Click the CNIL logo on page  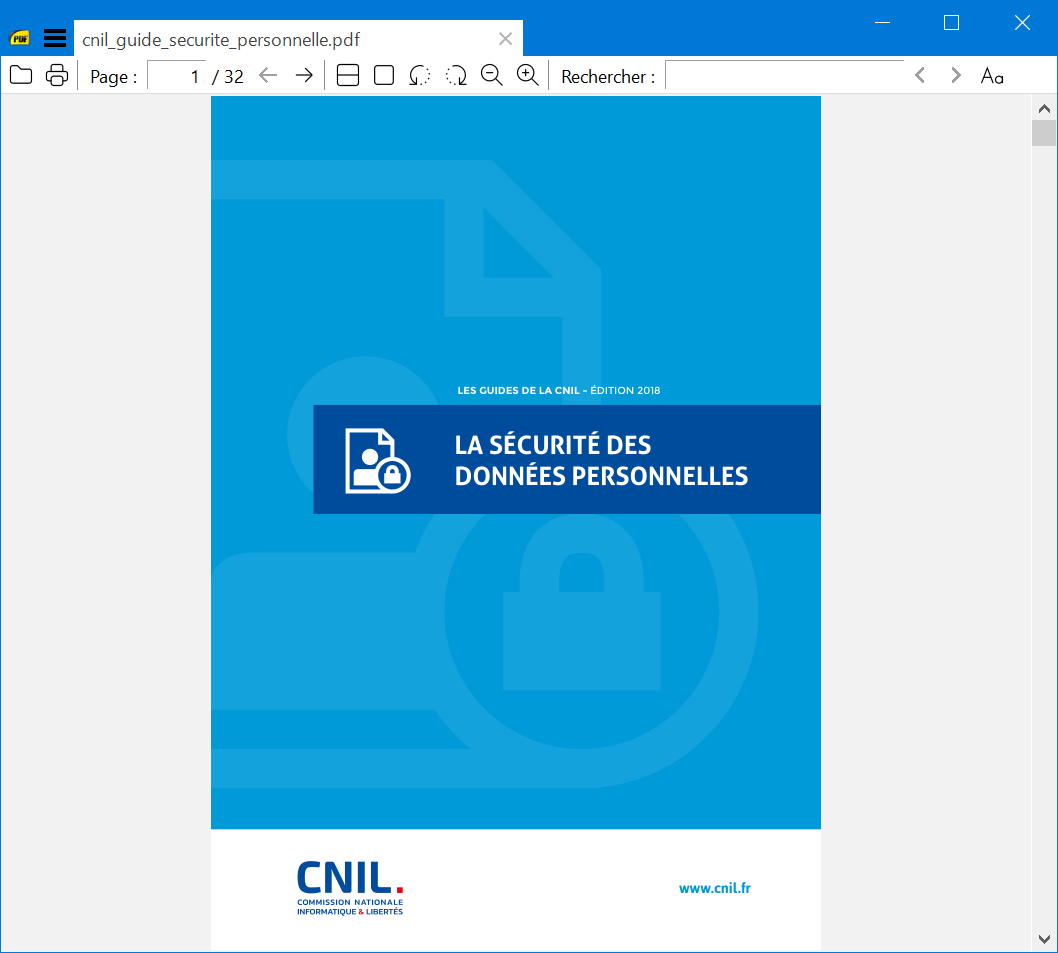point(350,888)
